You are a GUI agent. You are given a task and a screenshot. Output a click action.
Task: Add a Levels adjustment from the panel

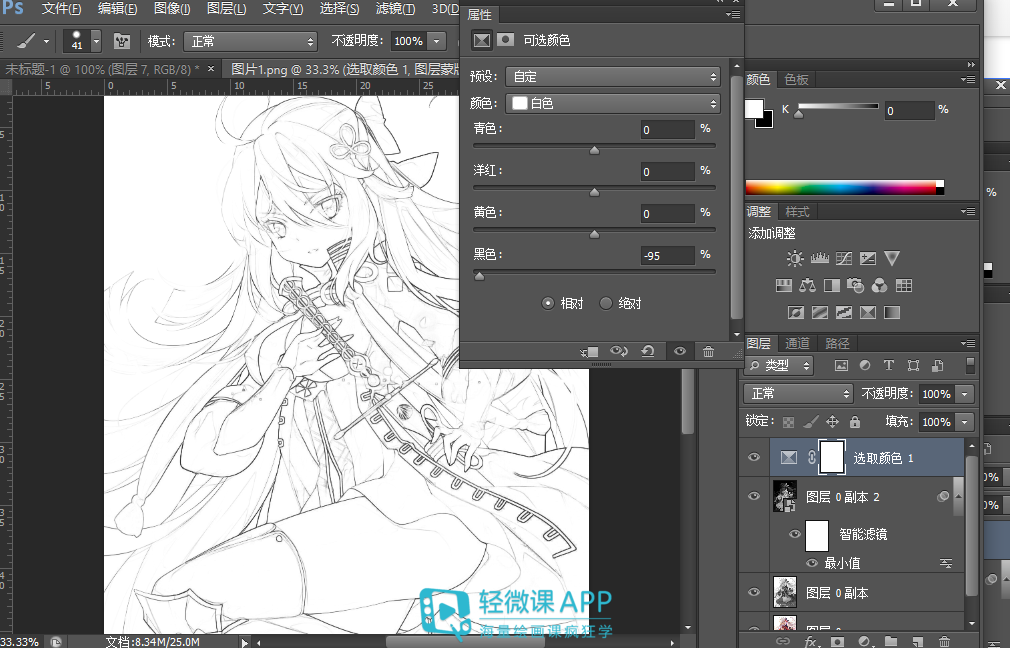tap(819, 258)
